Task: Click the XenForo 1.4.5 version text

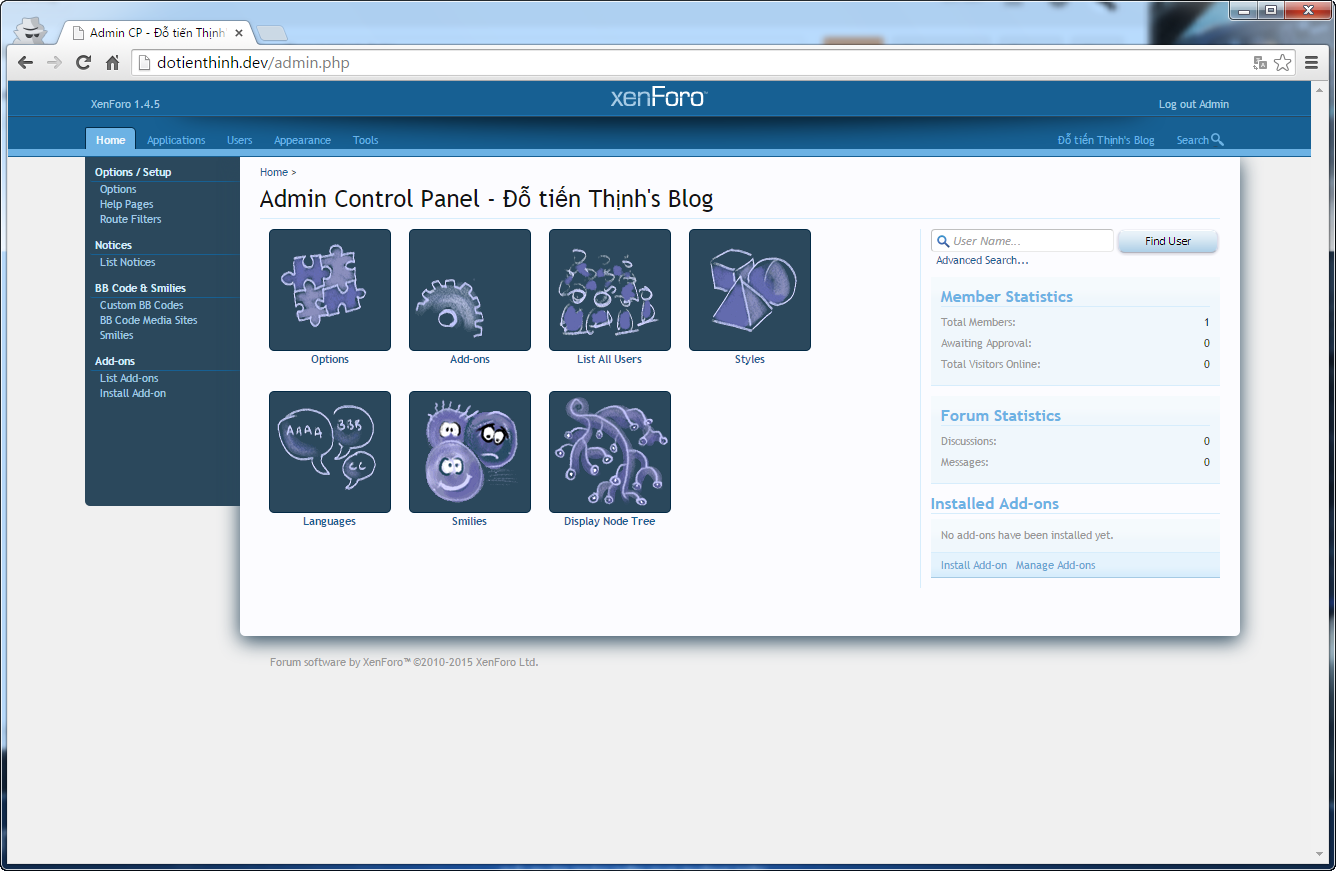Action: click(x=125, y=104)
